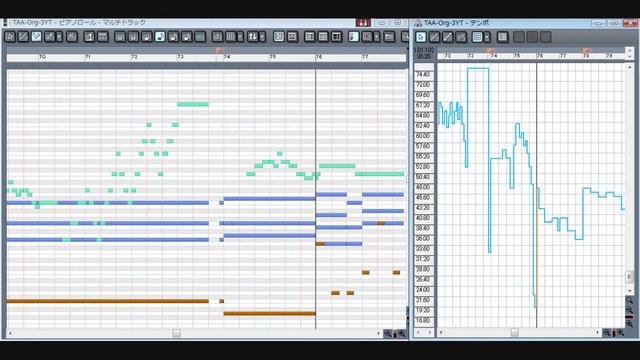Screen dimensions: 640x360
Task: Open the grid dropdown arrow in Tempo window
Action: [x=487, y=37]
